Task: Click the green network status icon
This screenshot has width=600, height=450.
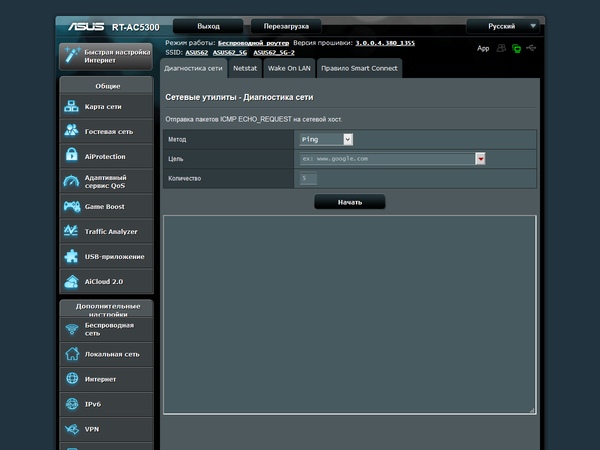Action: click(516, 49)
